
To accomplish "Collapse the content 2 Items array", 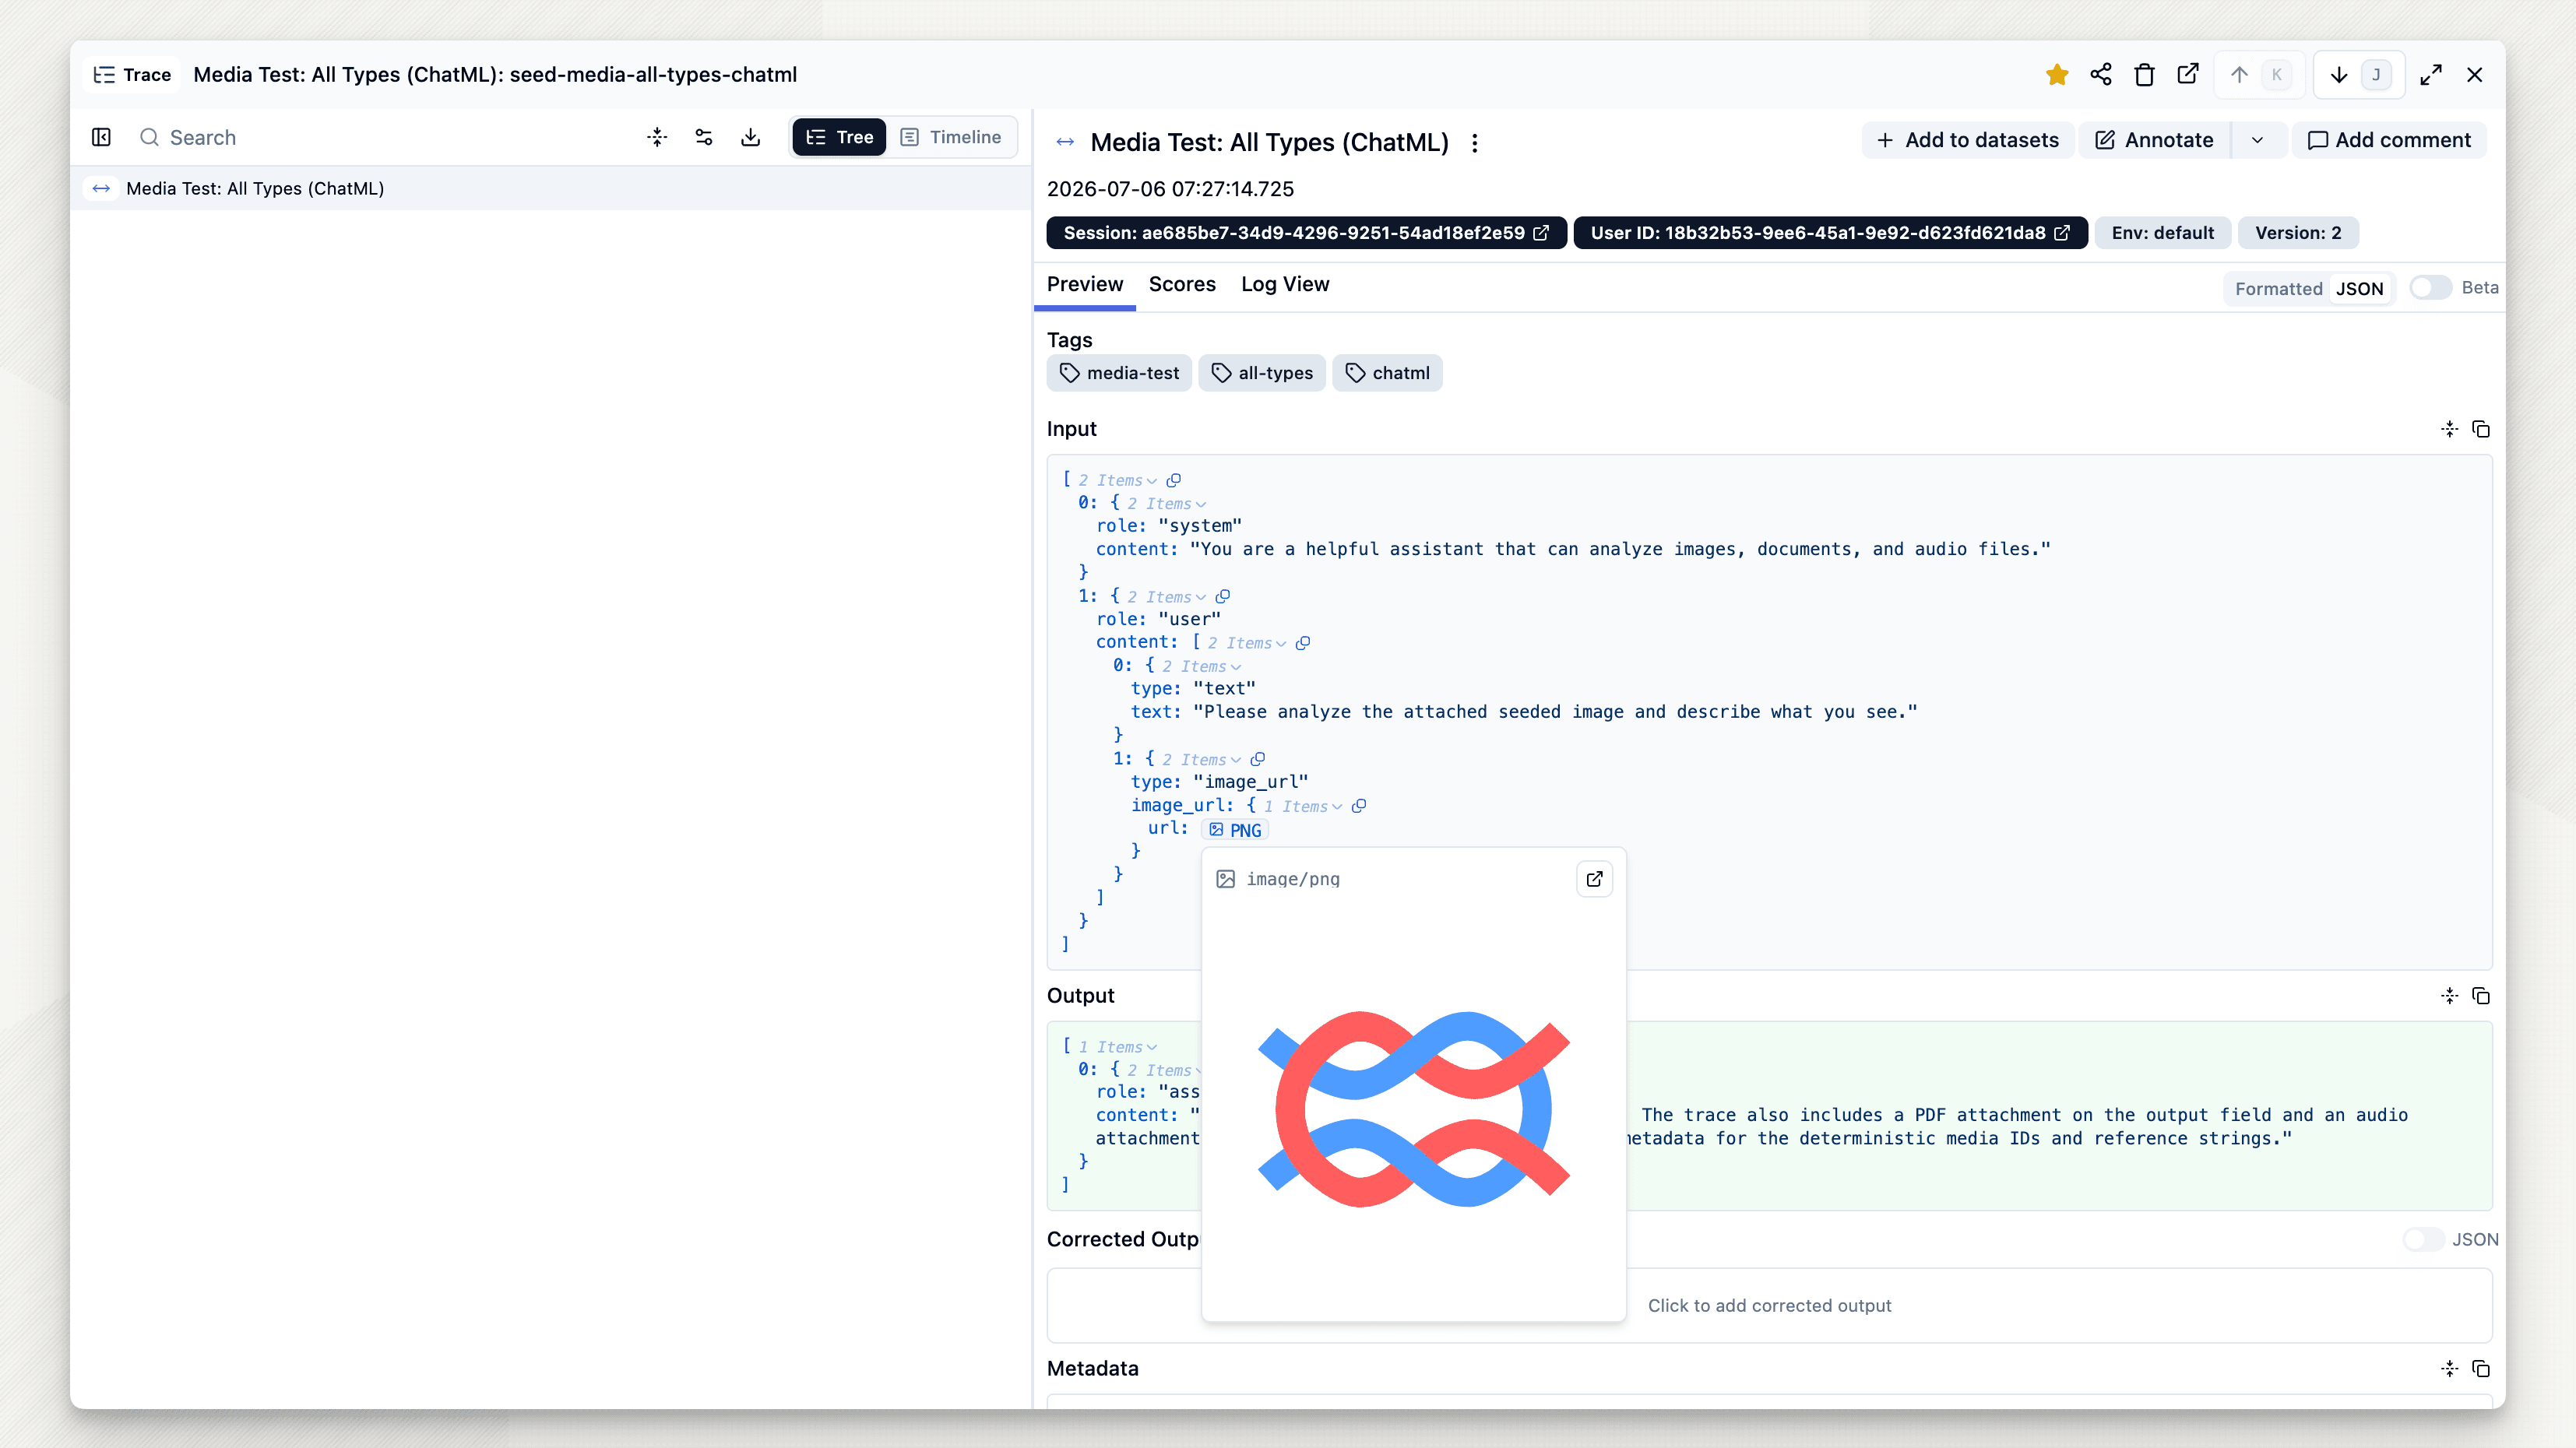I will click(1247, 643).
